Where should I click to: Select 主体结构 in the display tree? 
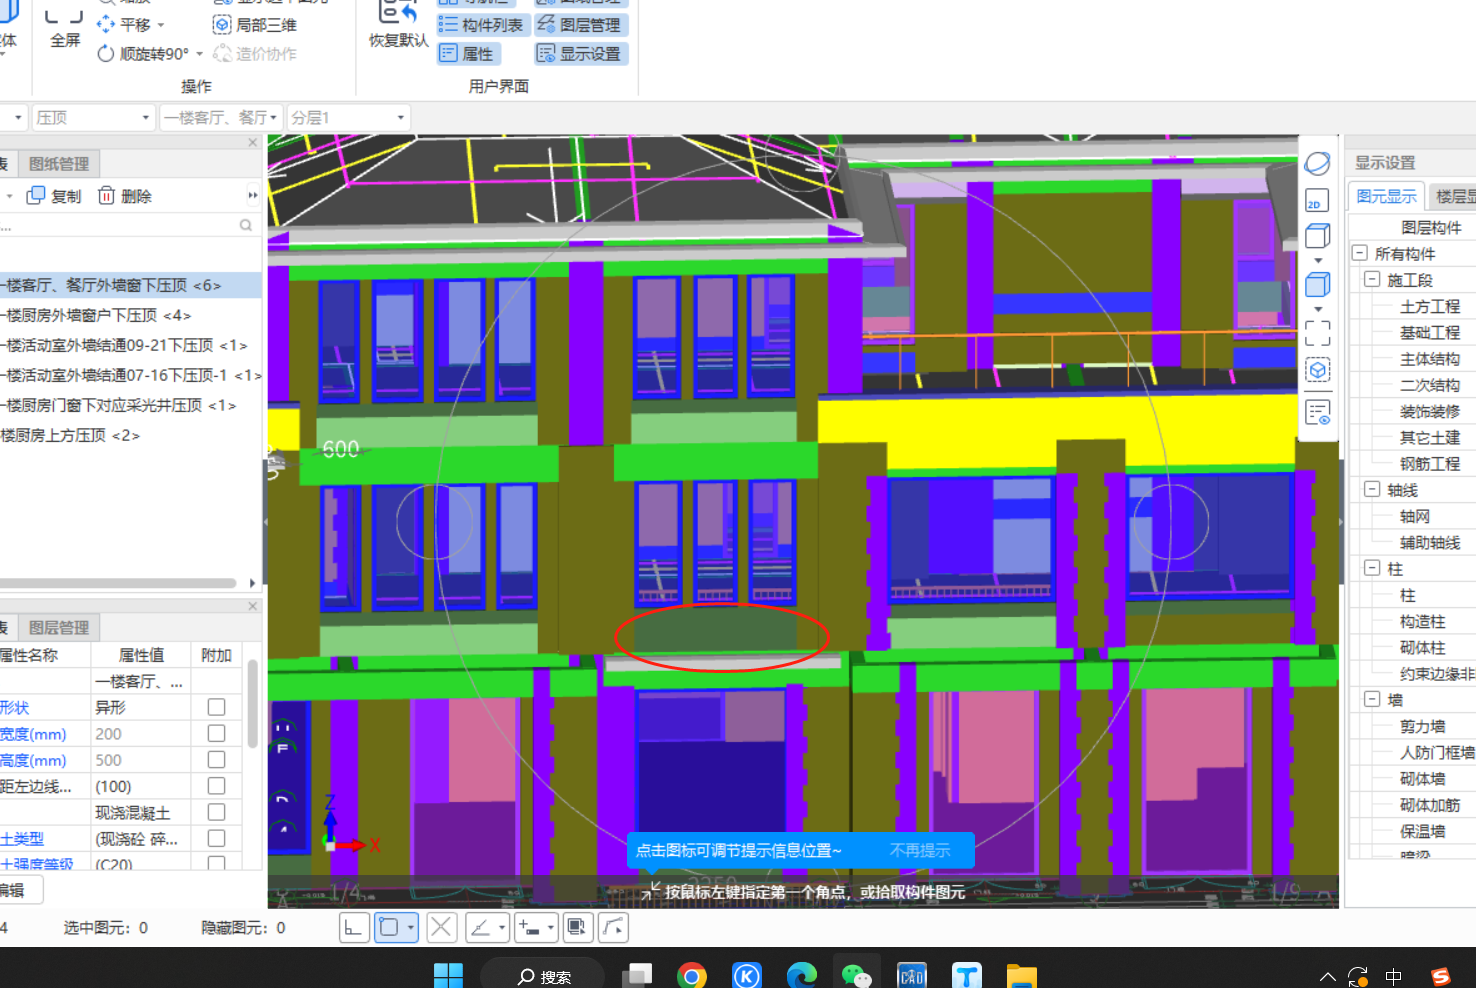click(x=1430, y=359)
